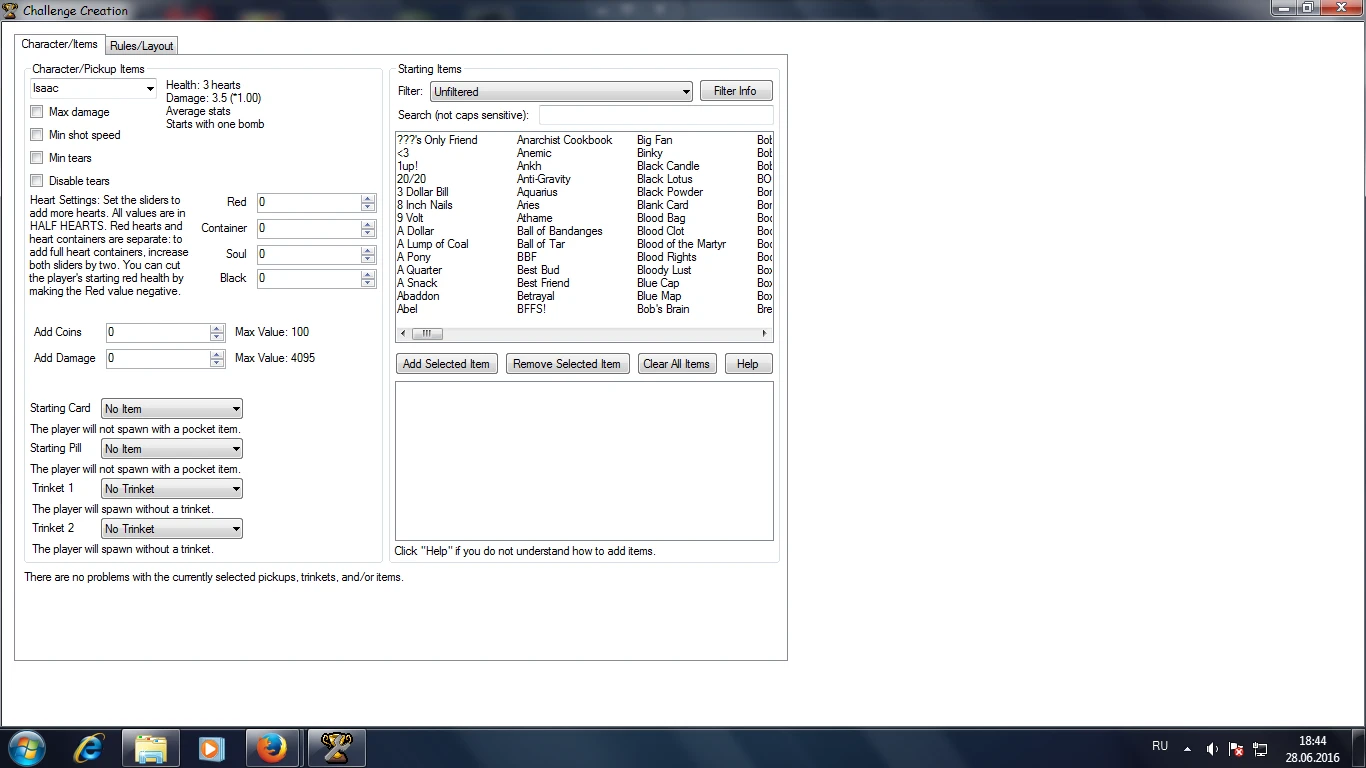This screenshot has width=1366, height=768.
Task: Select "Black Candle" in the item list
Action: pos(668,166)
